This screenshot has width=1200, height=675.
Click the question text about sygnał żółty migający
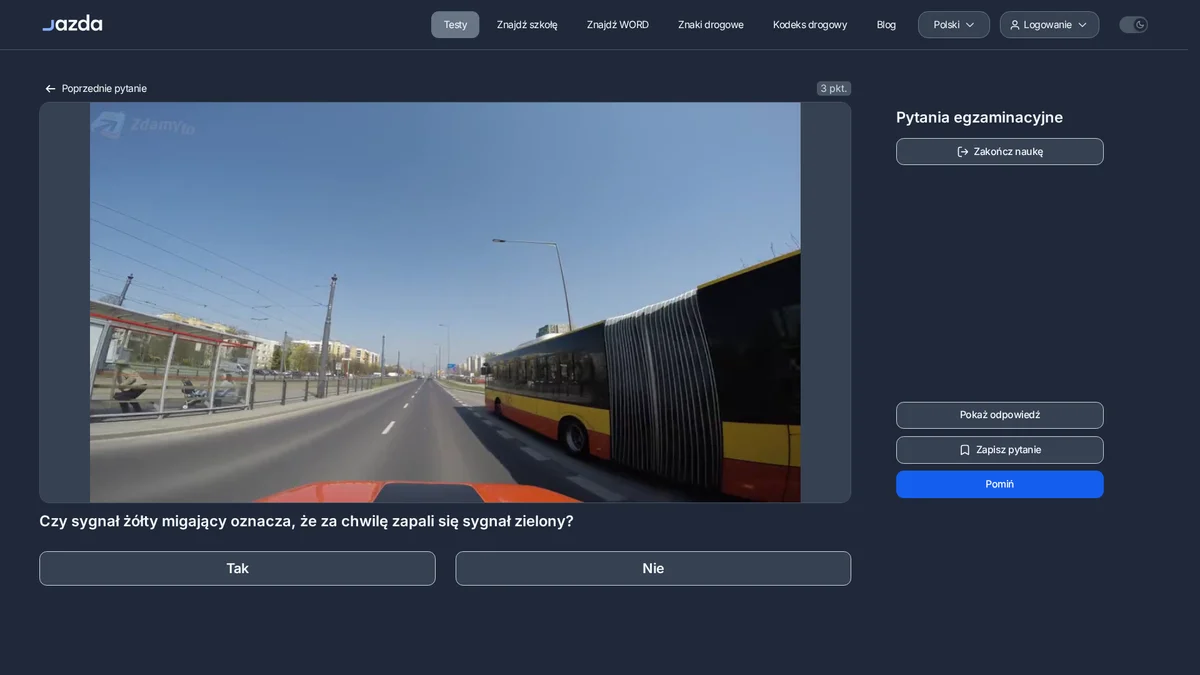point(306,521)
